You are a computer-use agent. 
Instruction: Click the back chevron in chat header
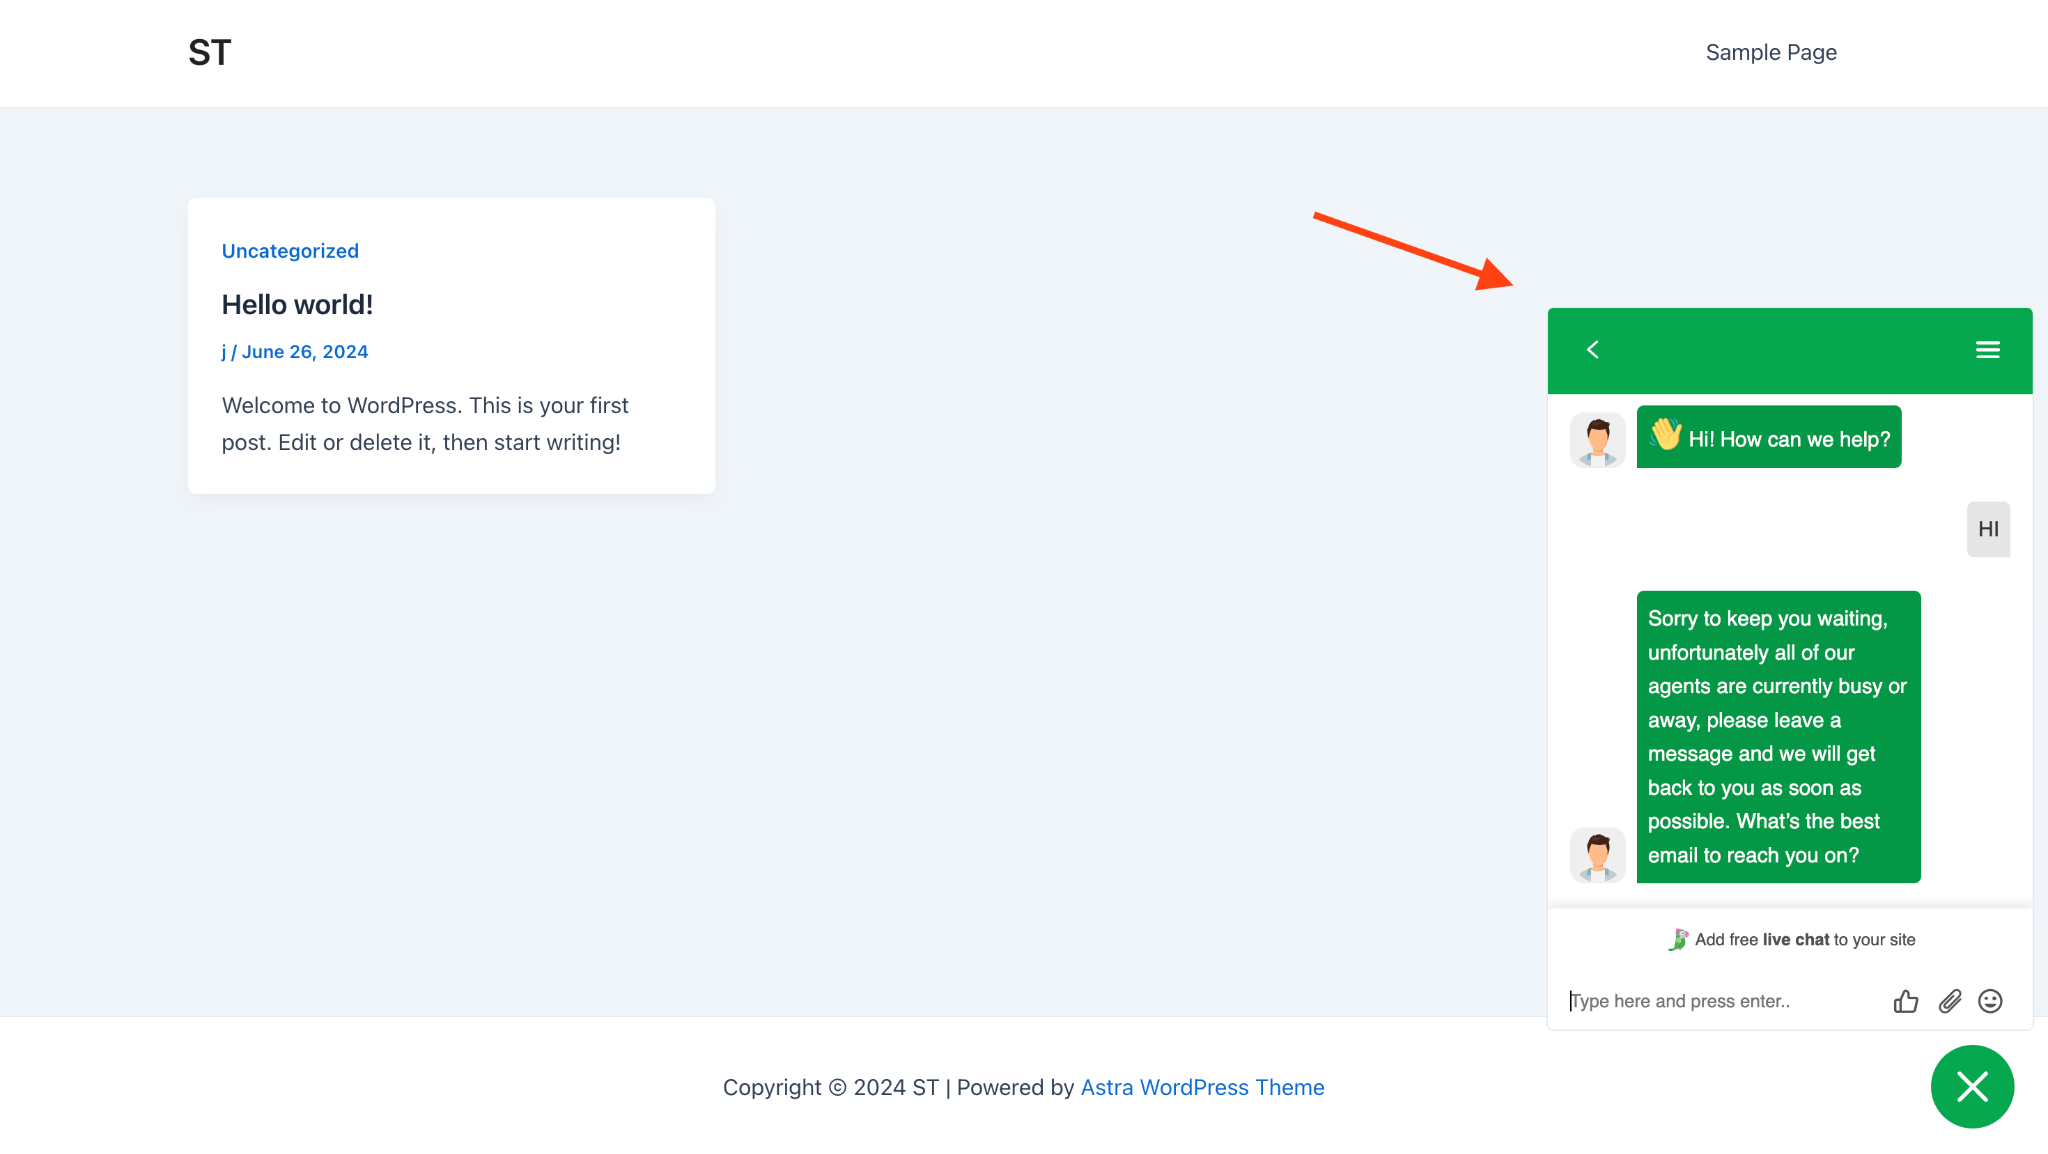point(1593,350)
